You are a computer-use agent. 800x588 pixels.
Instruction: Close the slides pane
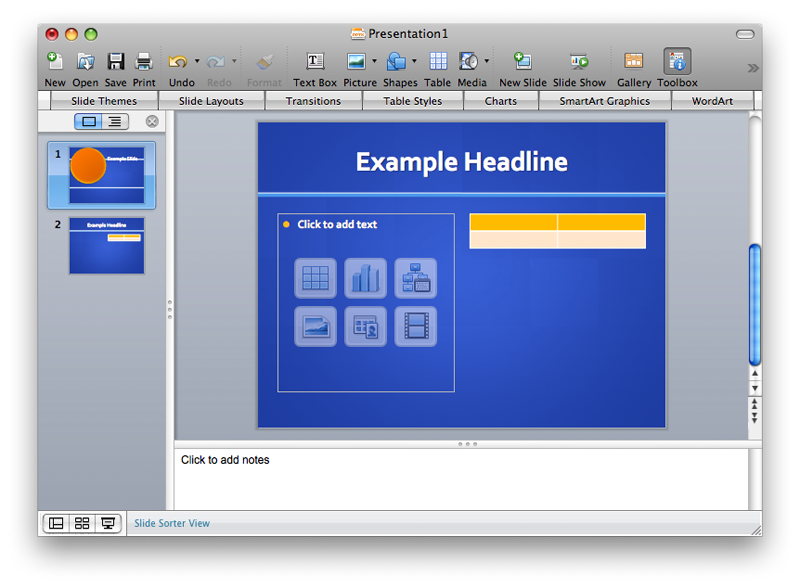(x=152, y=121)
